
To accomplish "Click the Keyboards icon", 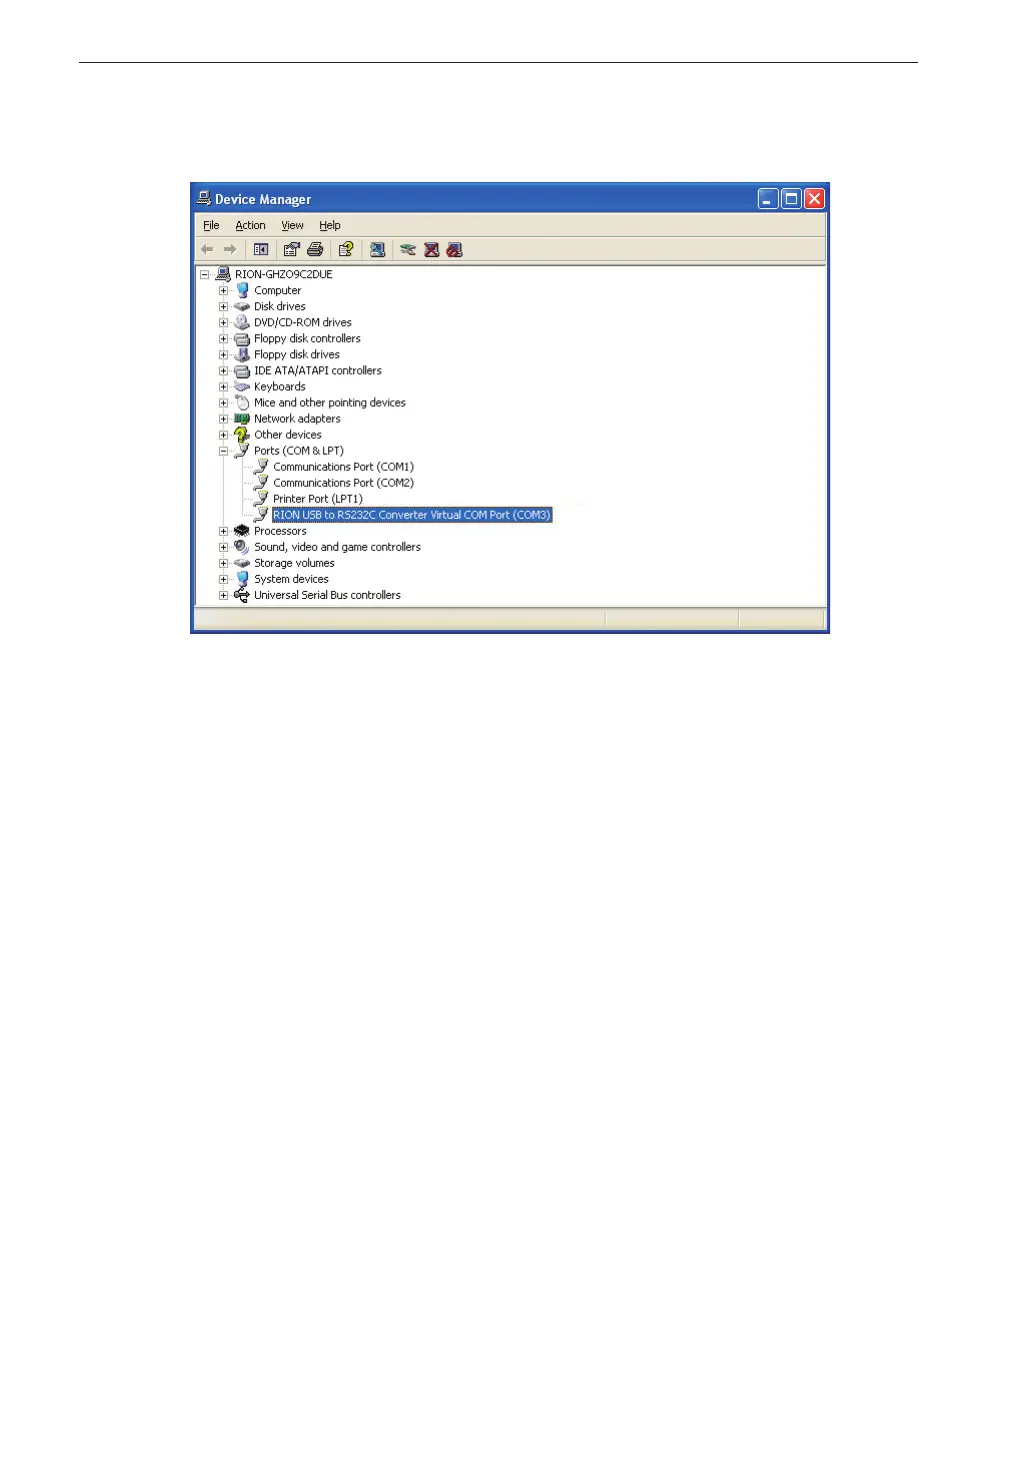I will 241,387.
